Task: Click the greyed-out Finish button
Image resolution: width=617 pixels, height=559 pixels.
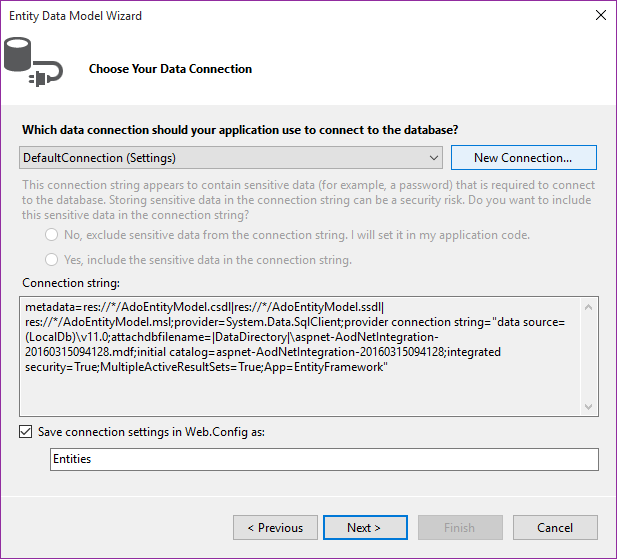Action: 459,528
